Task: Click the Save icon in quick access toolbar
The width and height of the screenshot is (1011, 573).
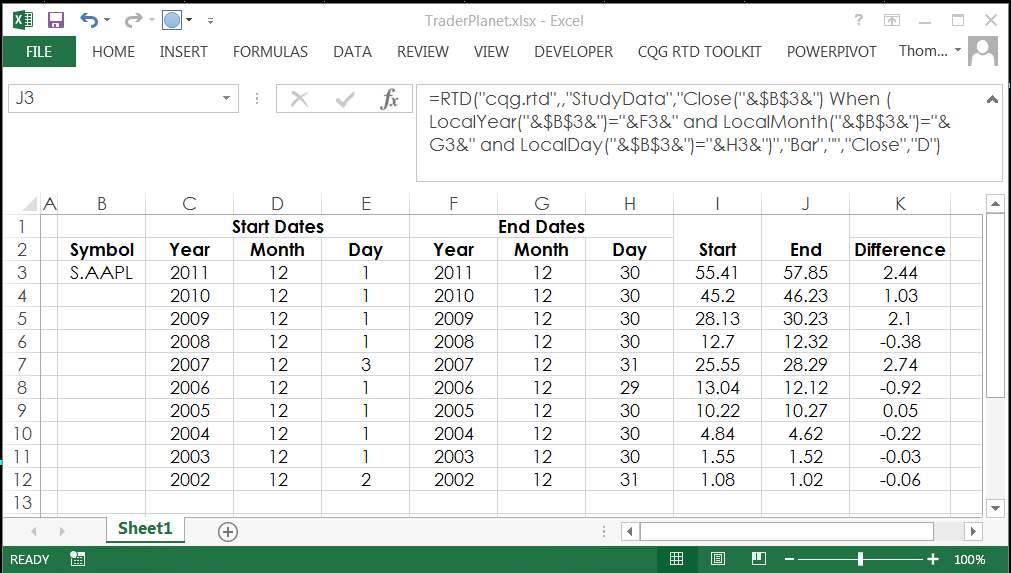Action: (x=56, y=20)
